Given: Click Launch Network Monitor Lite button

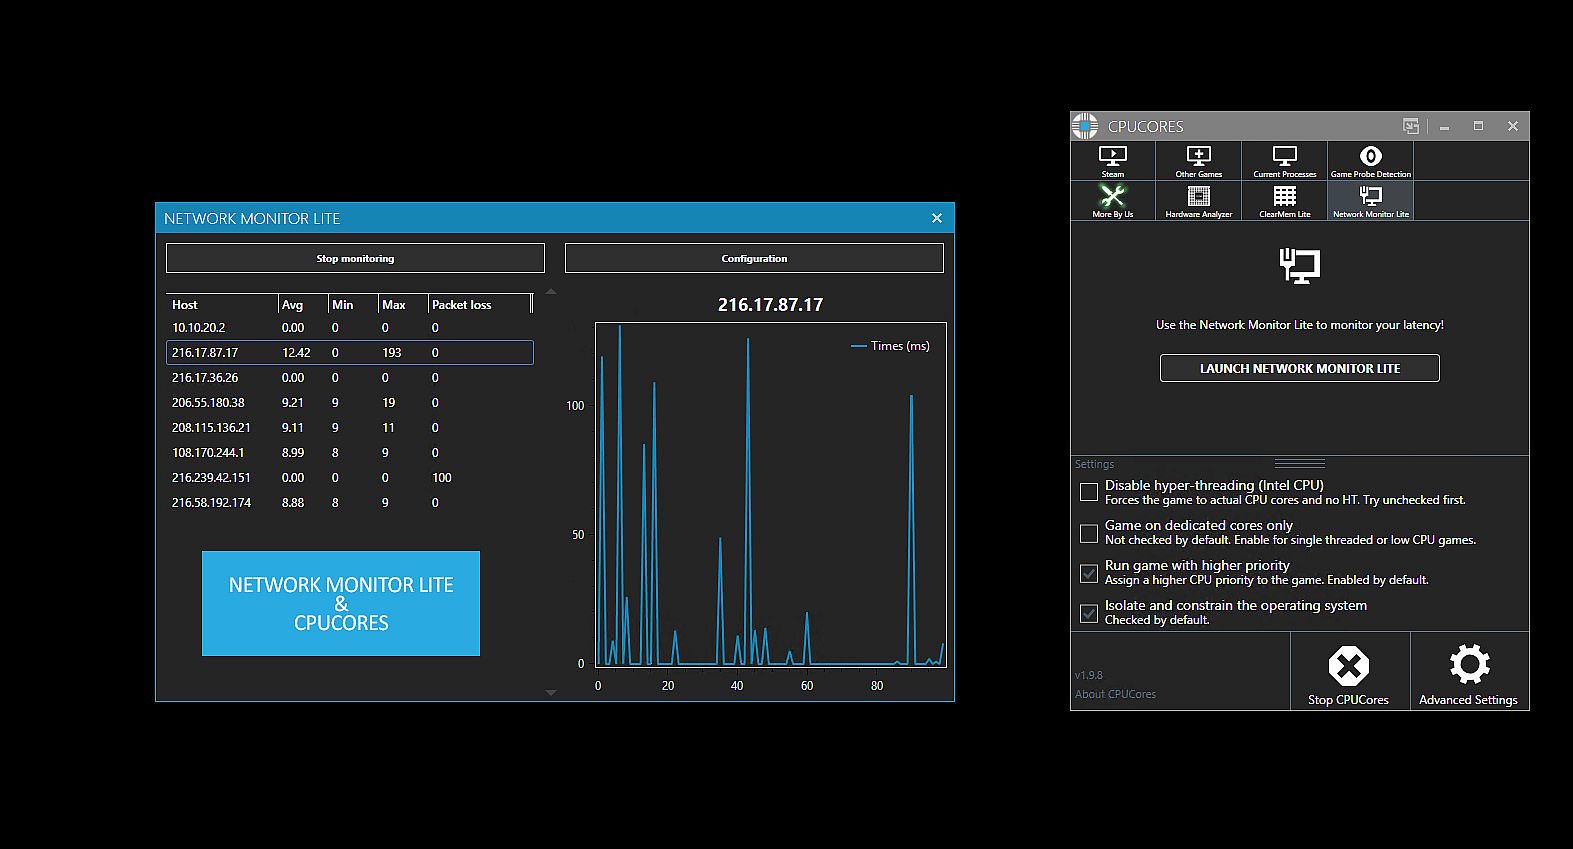Looking at the screenshot, I should point(1299,368).
